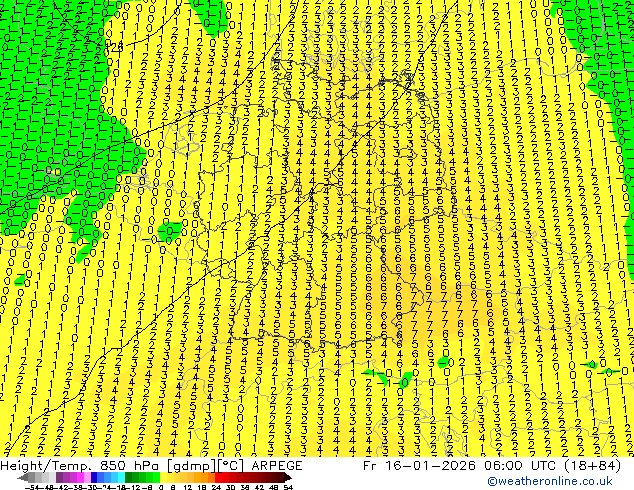Pick the dark green legend swatch
The width and height of the screenshot is (634, 490).
coord(129,477)
